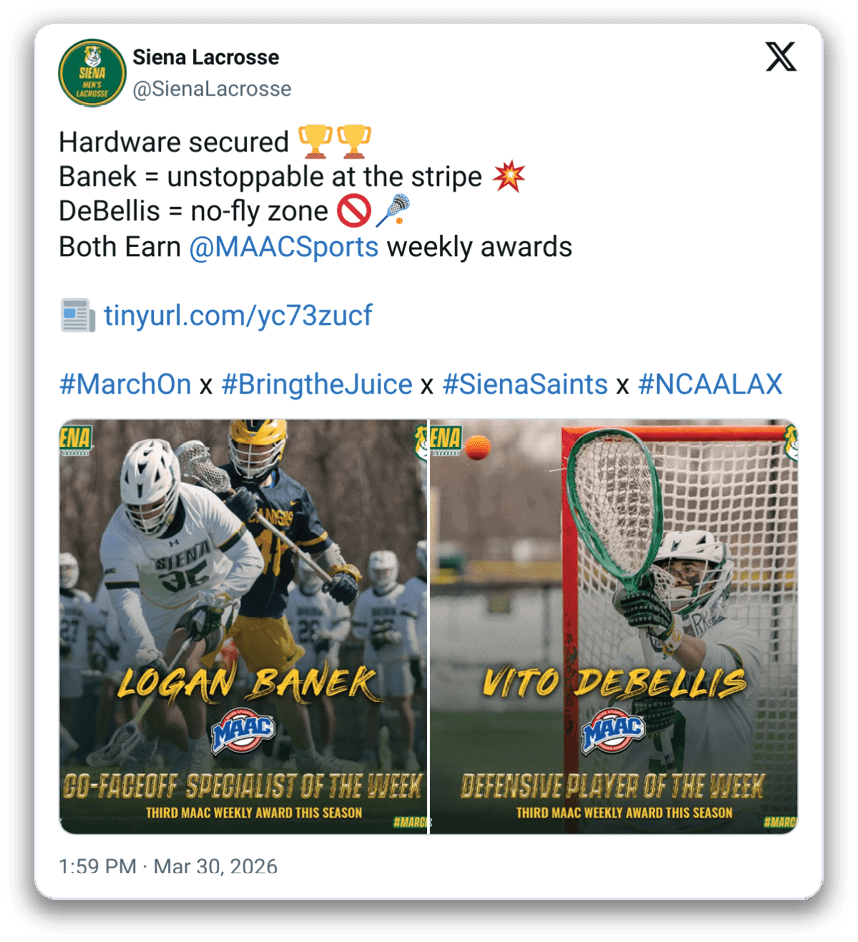
Task: Click the X logo on the post
Action: 781,58
